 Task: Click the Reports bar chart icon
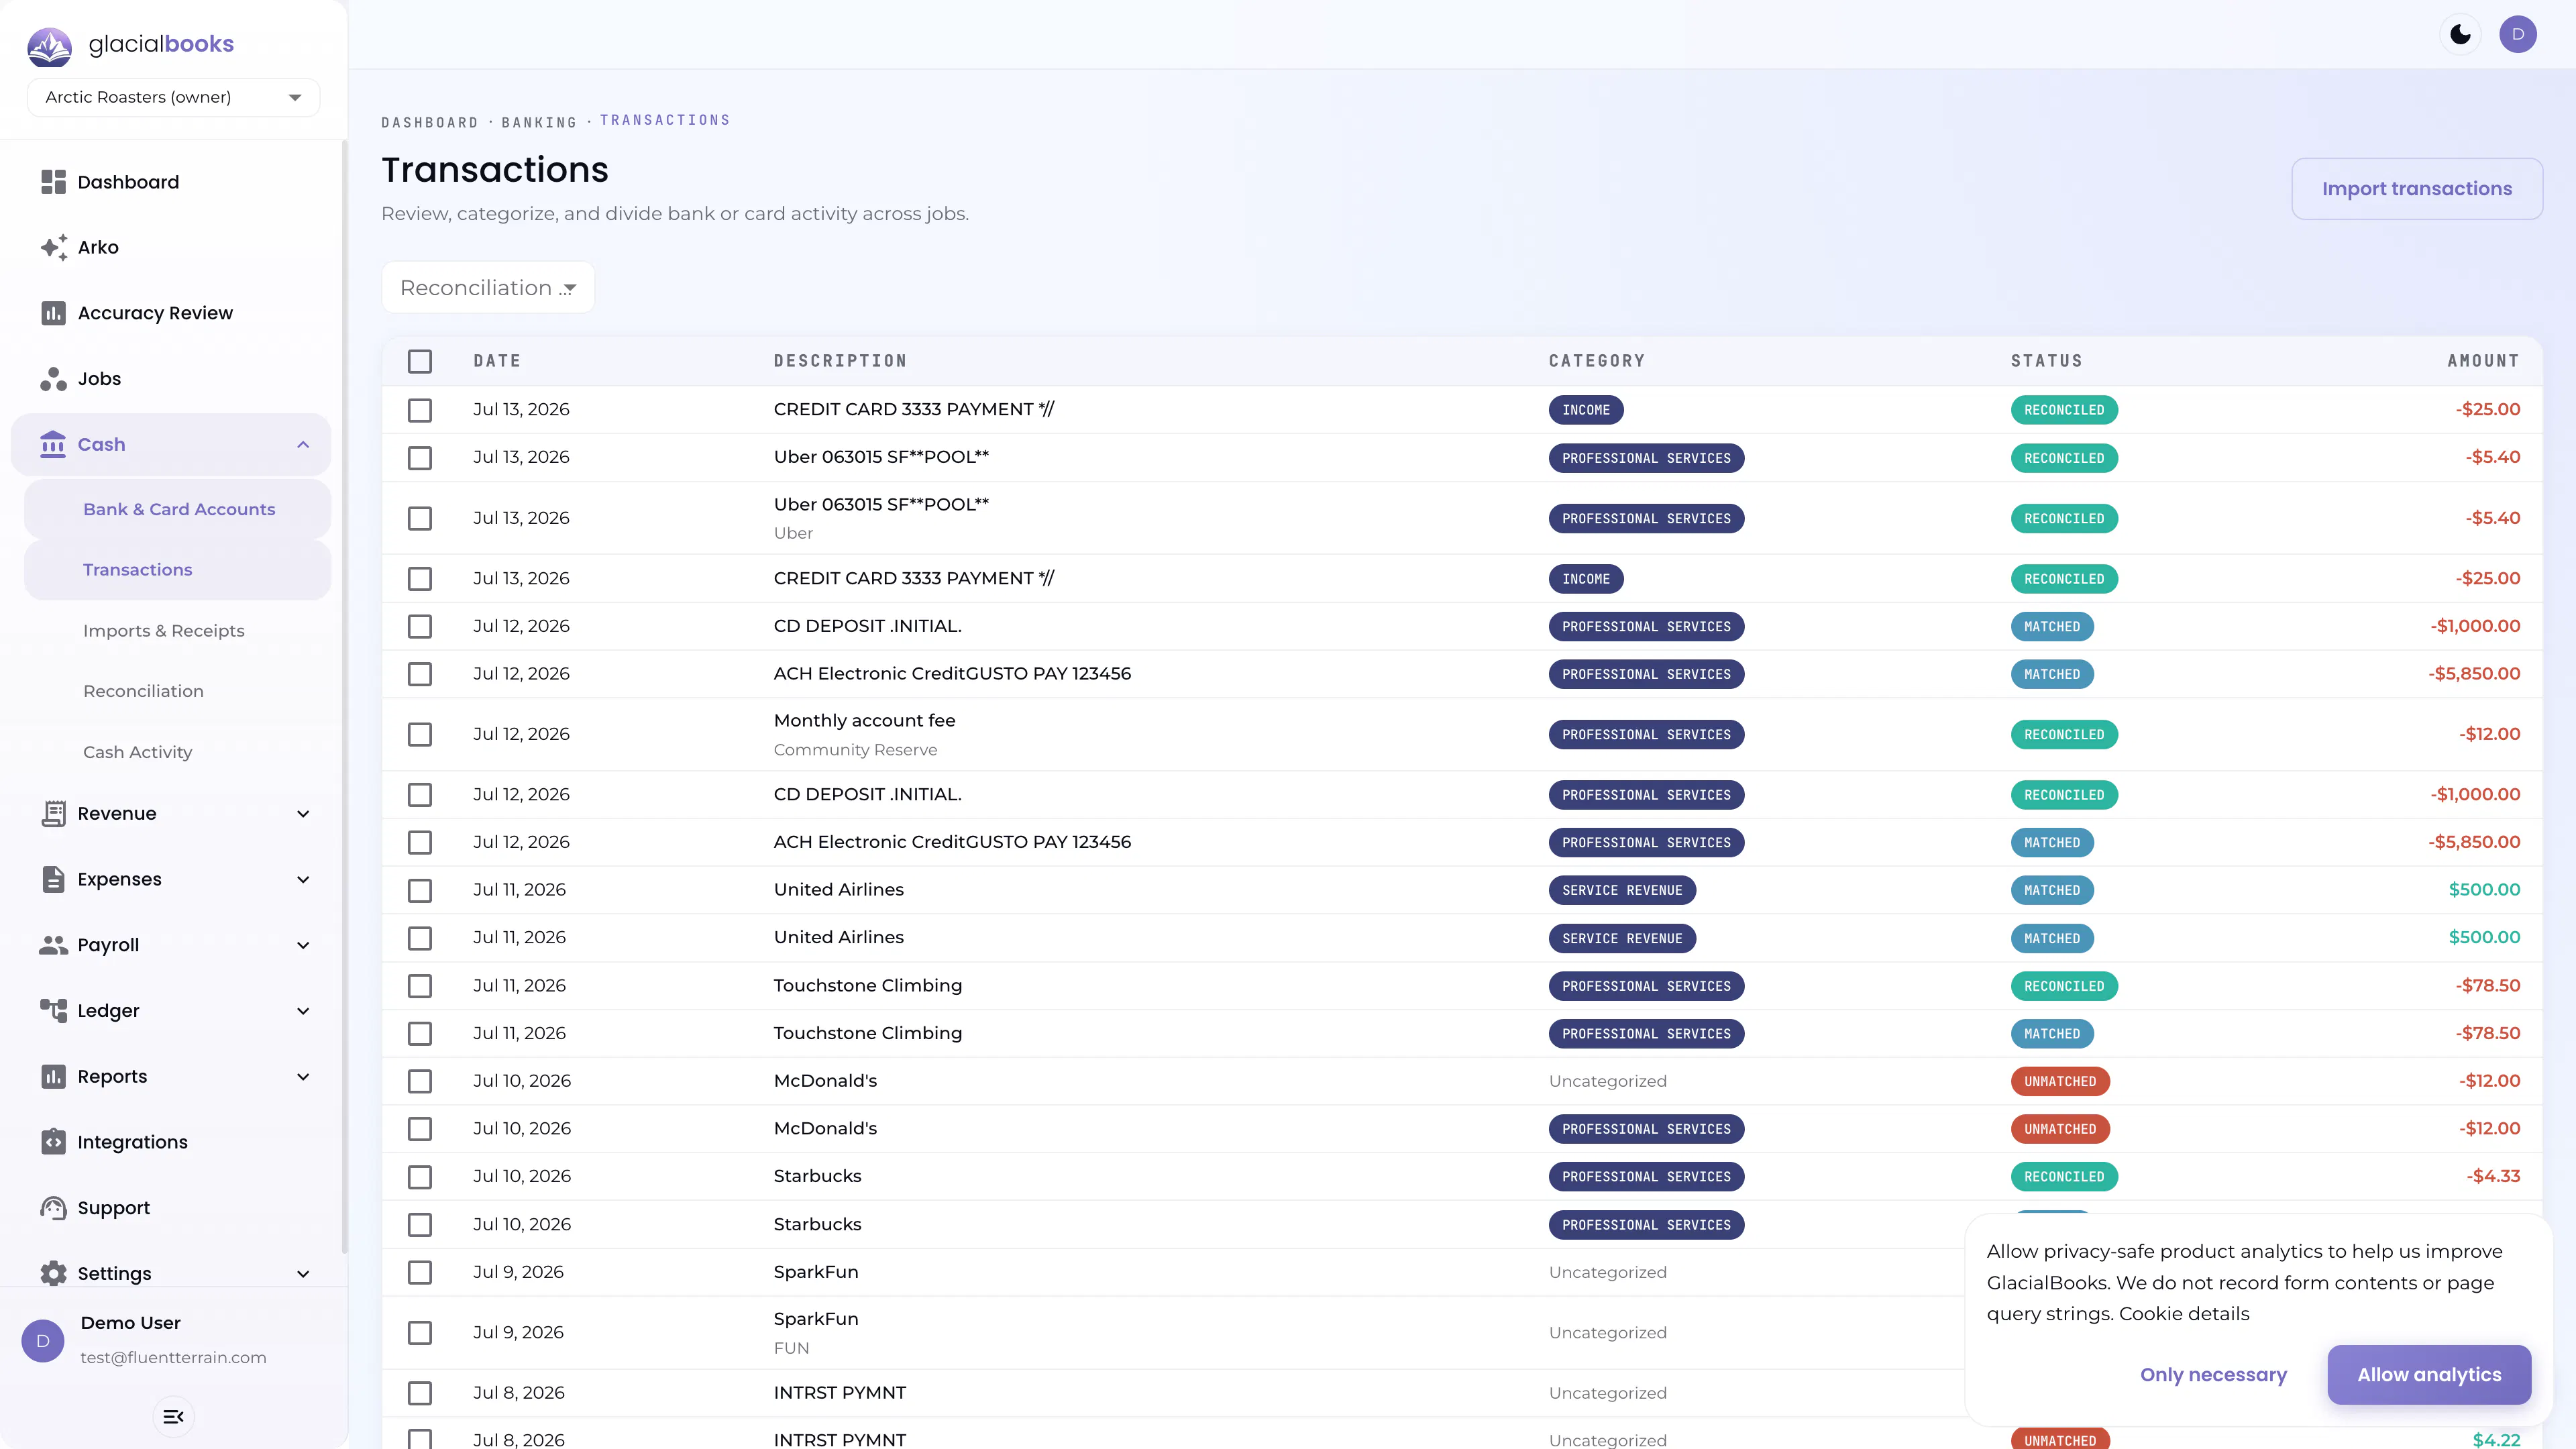53,1077
